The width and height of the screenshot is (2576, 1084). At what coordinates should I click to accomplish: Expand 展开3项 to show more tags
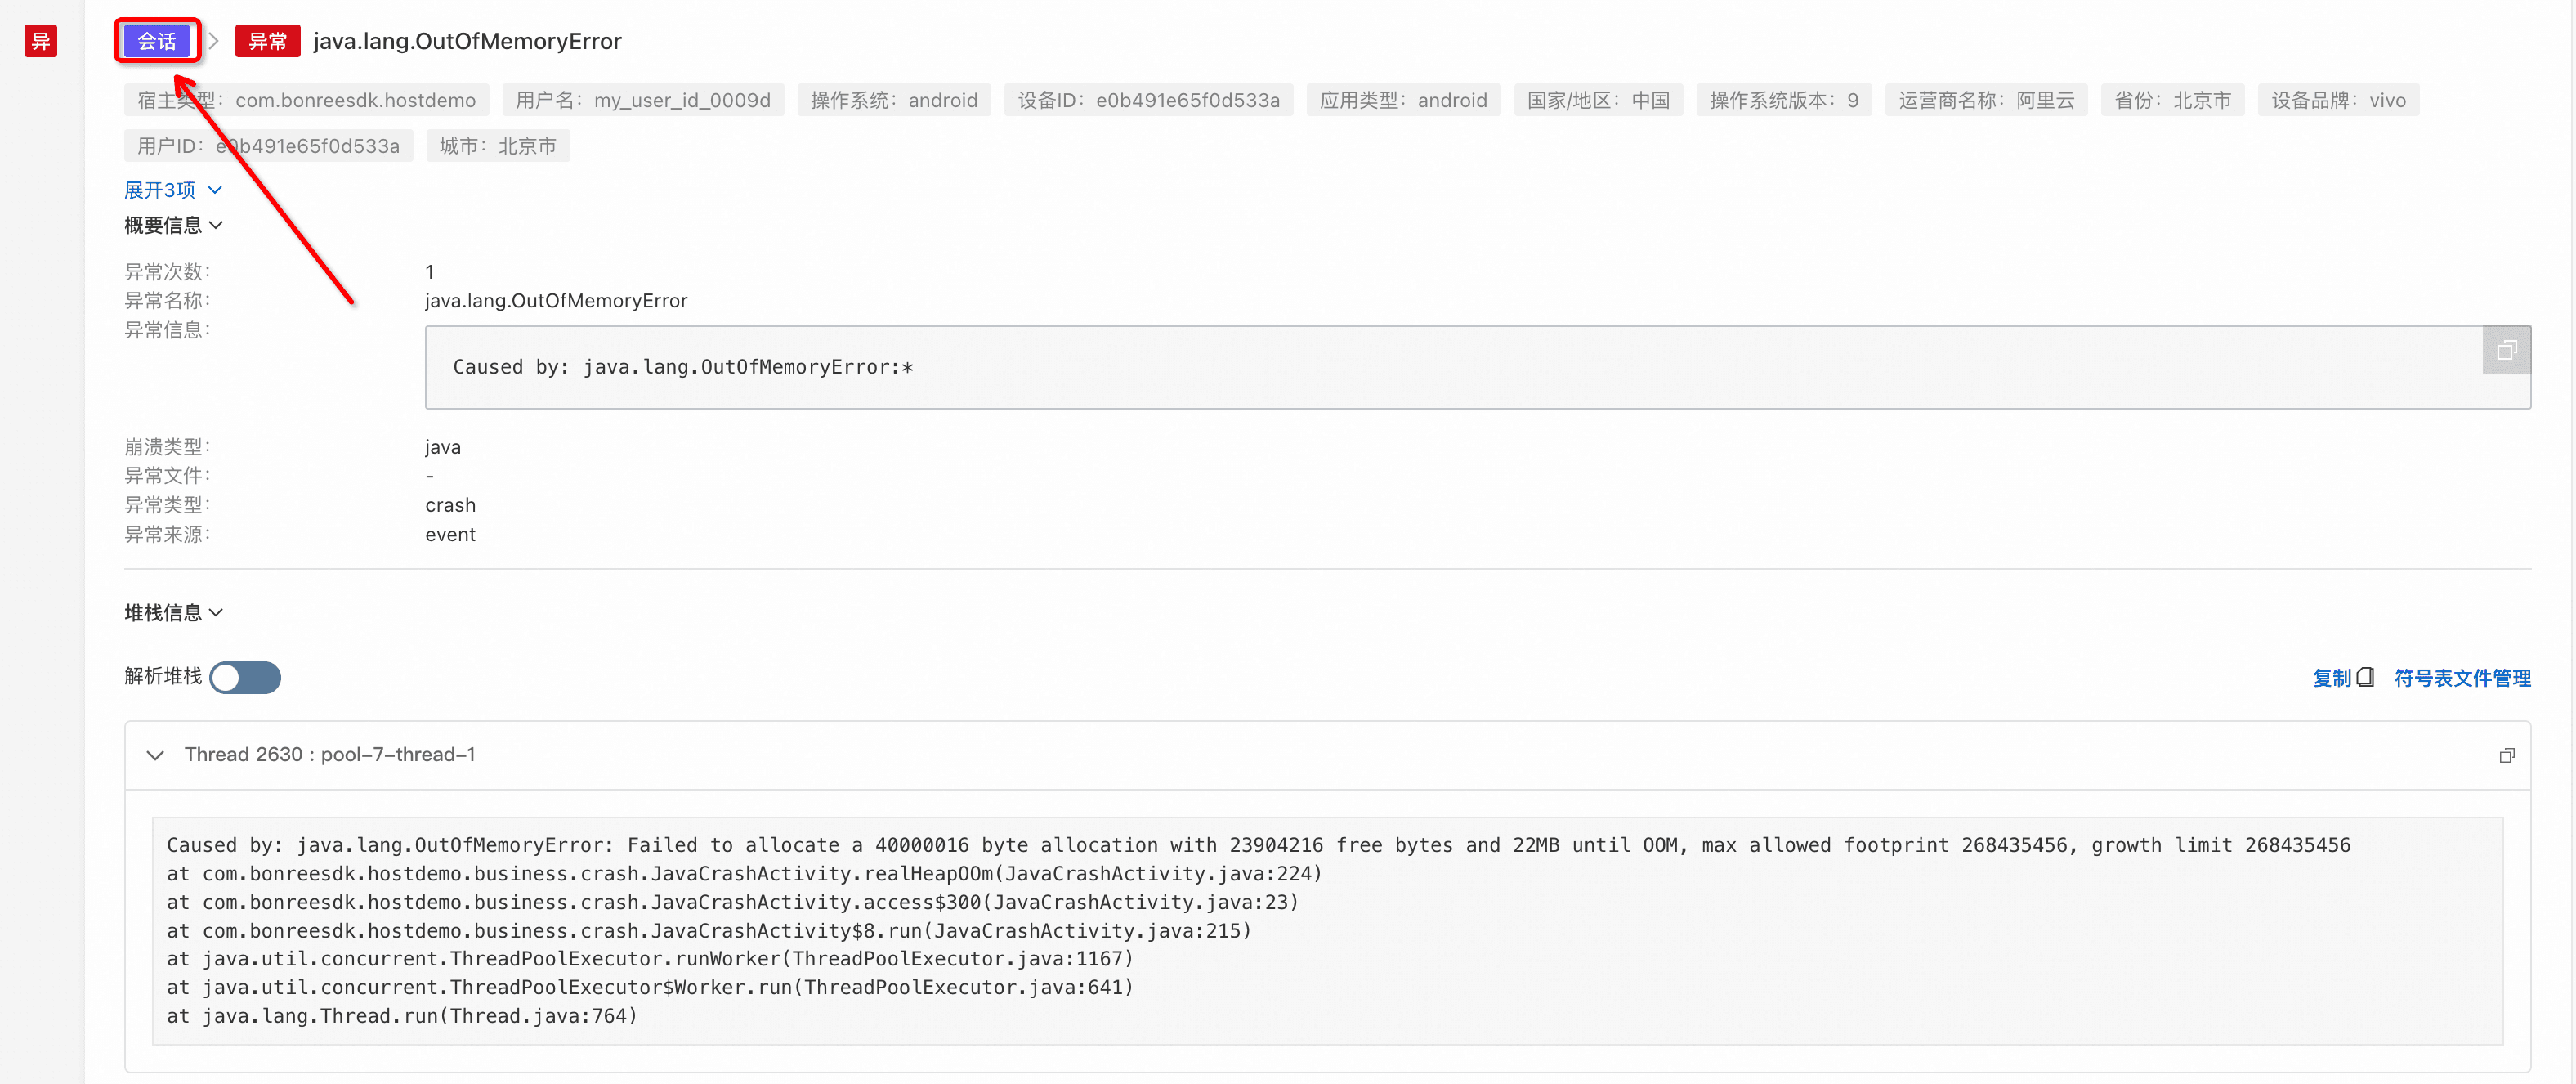coord(172,190)
